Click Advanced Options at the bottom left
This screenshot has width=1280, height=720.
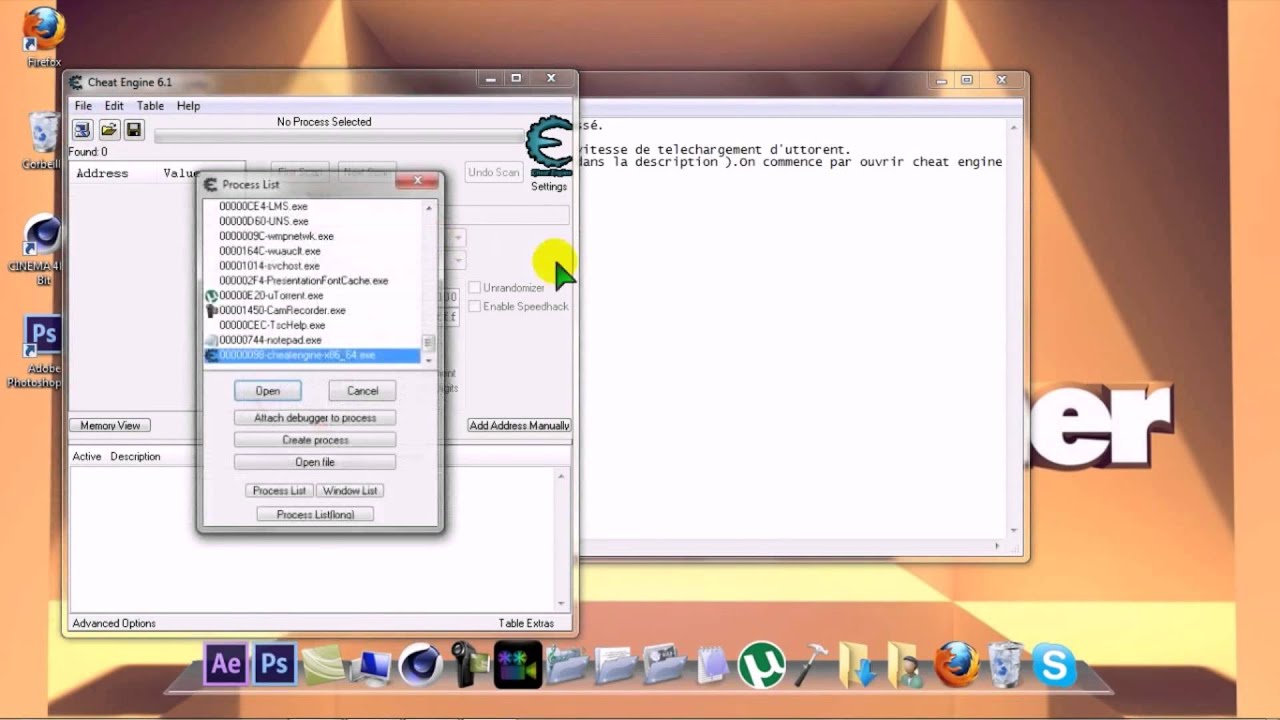[114, 624]
